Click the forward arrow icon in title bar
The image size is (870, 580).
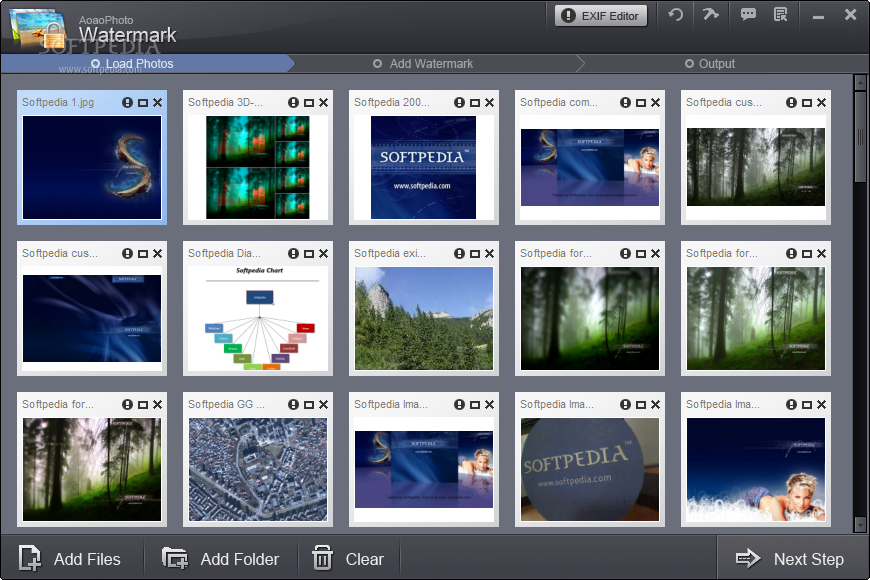click(x=711, y=14)
